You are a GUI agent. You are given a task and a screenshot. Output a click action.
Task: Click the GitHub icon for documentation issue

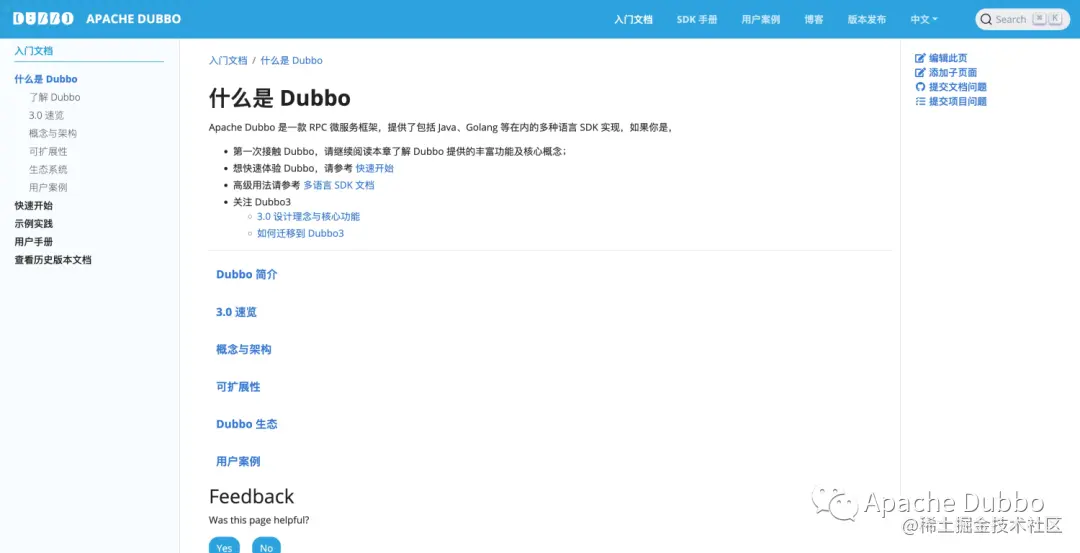click(x=920, y=87)
